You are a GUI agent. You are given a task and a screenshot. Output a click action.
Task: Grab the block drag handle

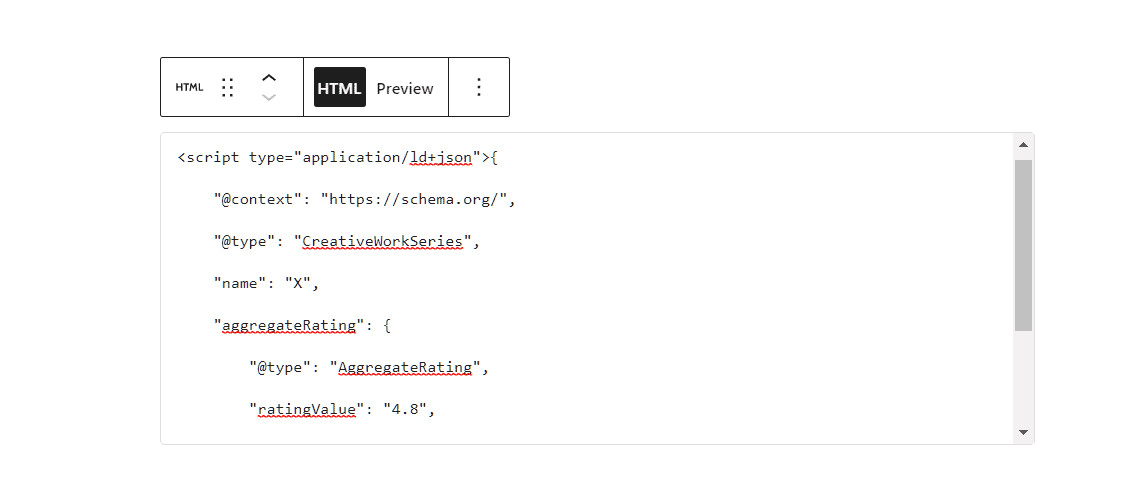[227, 87]
